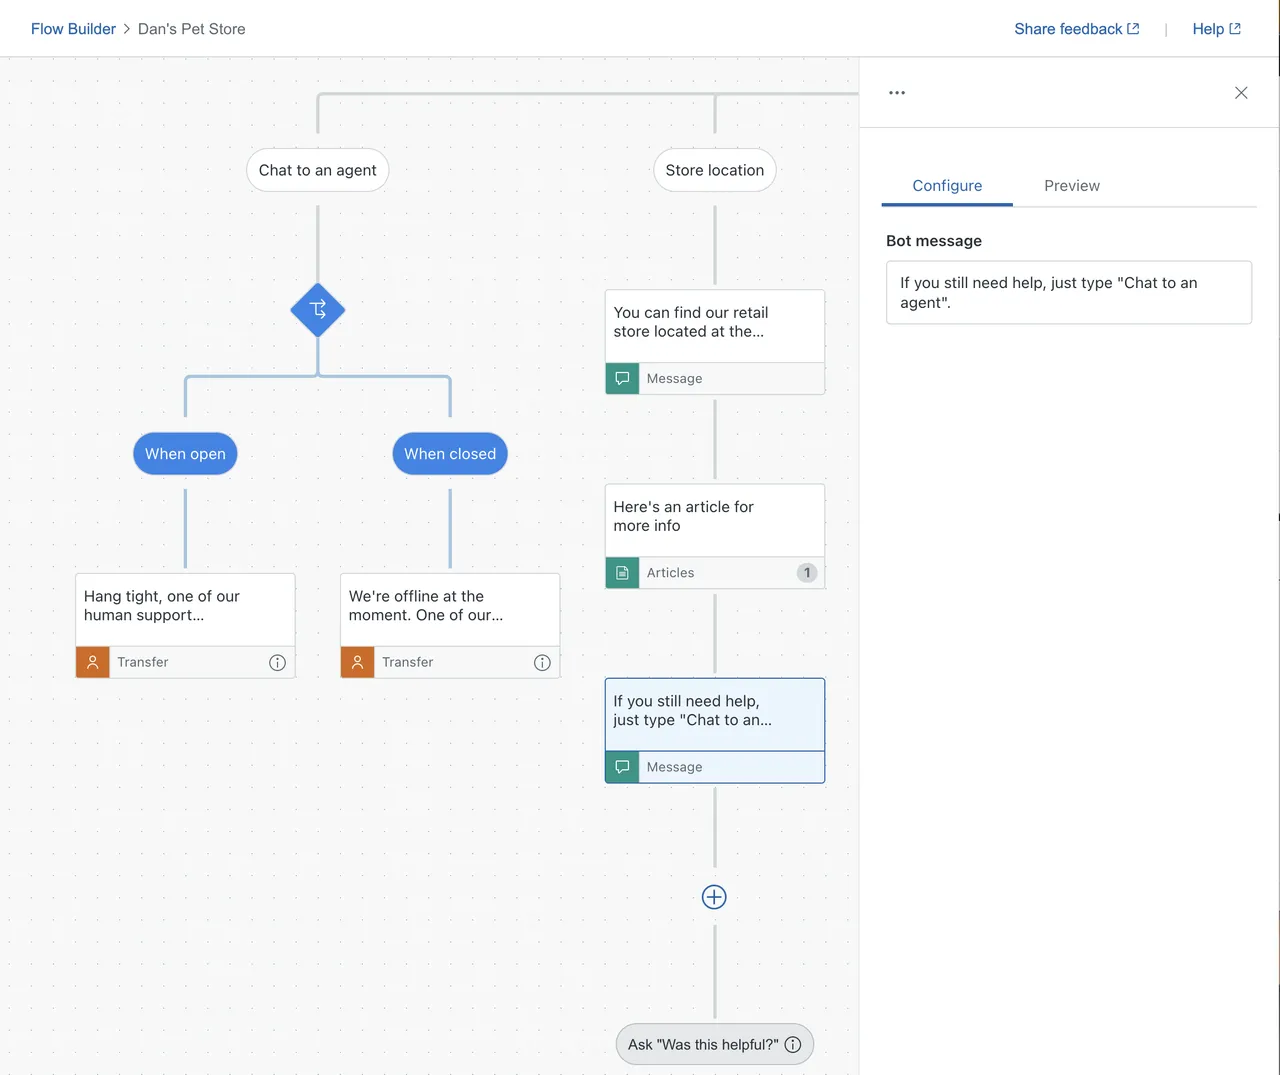Viewport: 1280px width, 1075px height.
Task: Click orange Transfer icon under Hang tight message
Action: click(93, 662)
